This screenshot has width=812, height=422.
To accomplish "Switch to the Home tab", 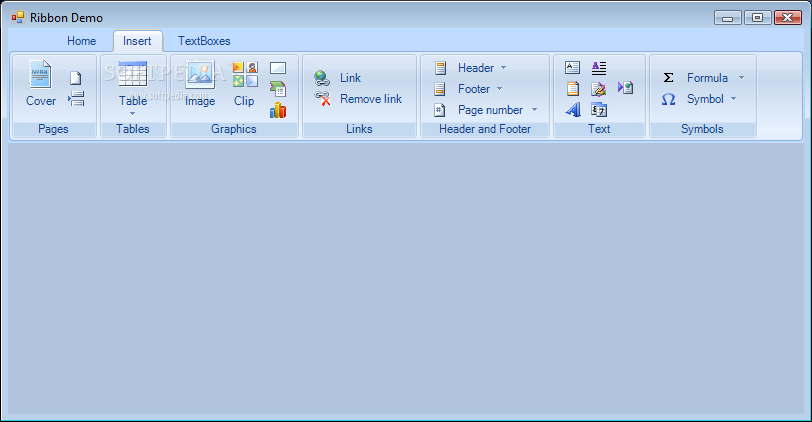I will [x=81, y=41].
